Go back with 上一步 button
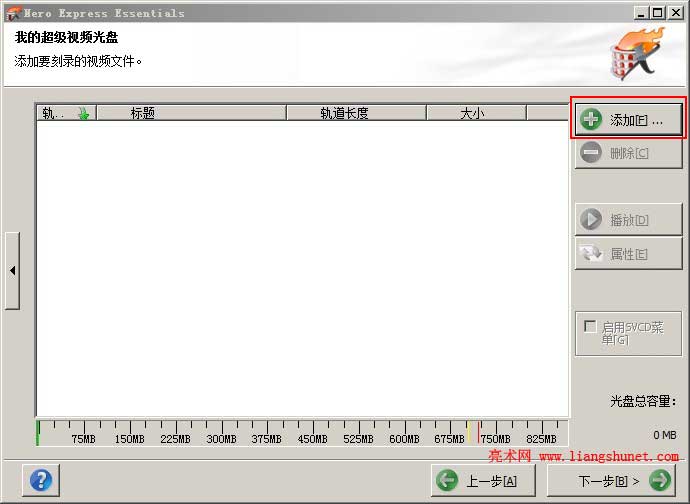 (x=483, y=480)
